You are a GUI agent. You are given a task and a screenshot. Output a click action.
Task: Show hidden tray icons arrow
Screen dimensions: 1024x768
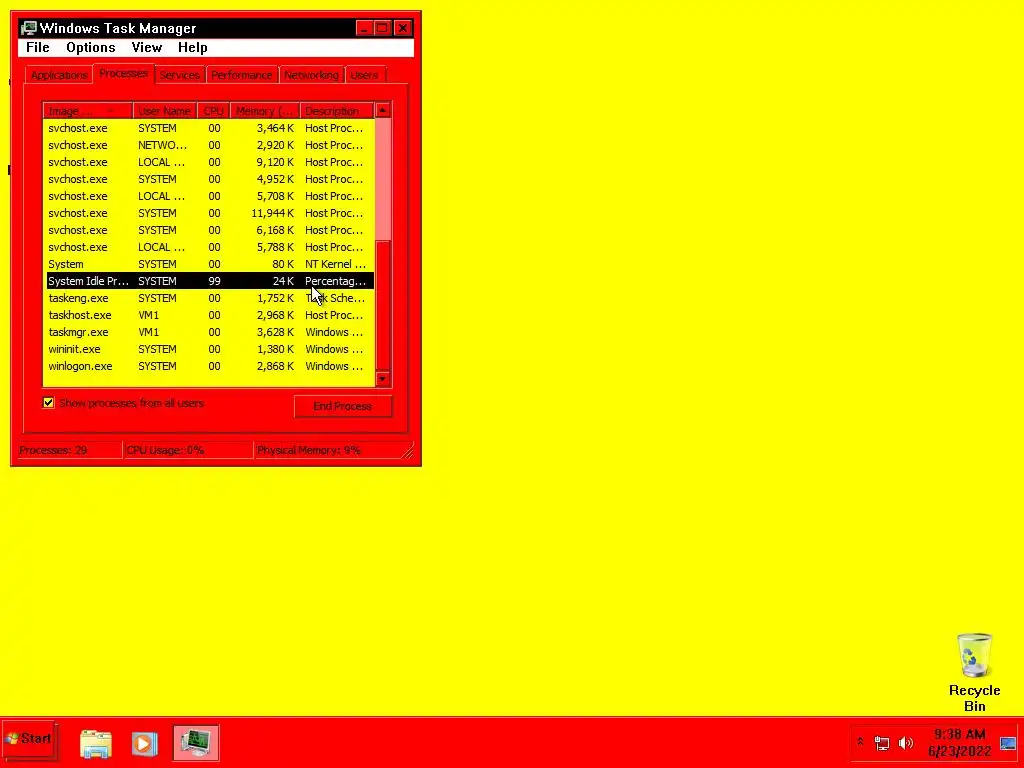860,743
